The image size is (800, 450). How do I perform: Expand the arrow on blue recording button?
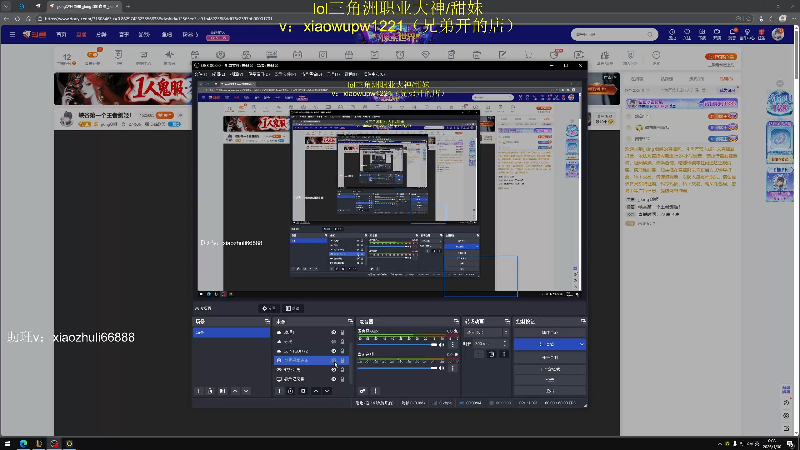click(582, 344)
